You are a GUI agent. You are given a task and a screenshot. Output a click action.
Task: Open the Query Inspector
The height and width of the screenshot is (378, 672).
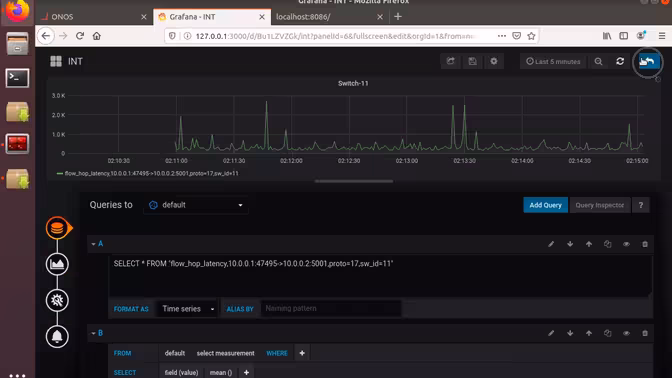click(x=600, y=205)
